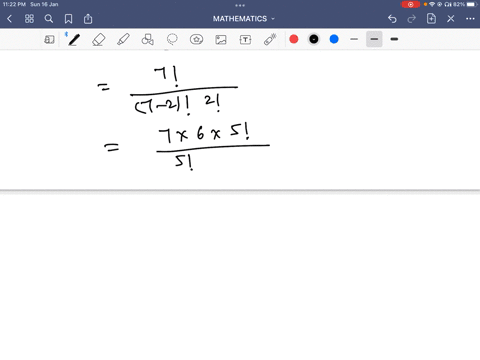The height and width of the screenshot is (360, 480).
Task: Go back using the left chevron
Action: click(x=9, y=19)
